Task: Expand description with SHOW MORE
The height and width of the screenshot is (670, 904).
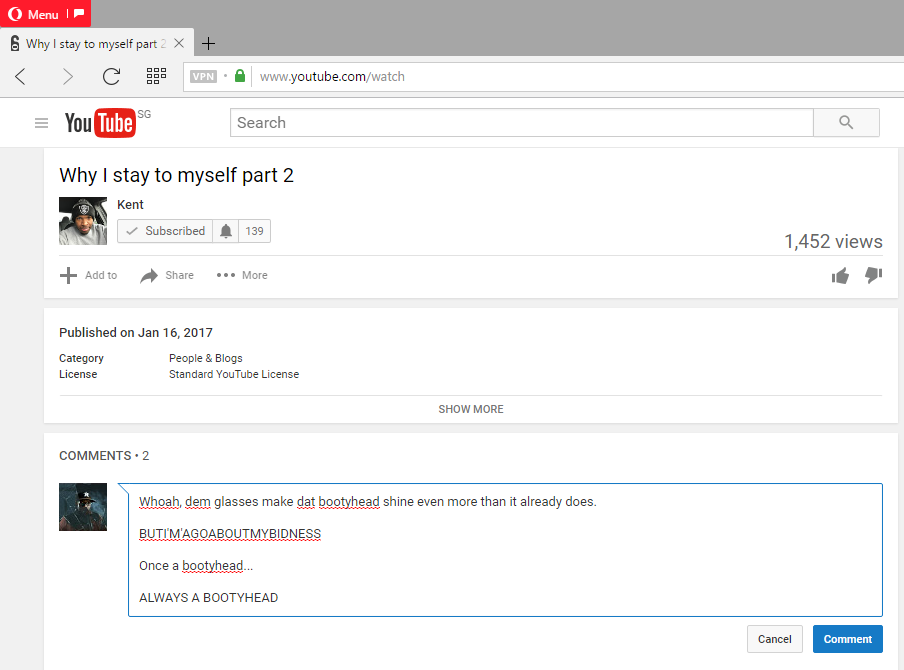Action: [x=471, y=409]
